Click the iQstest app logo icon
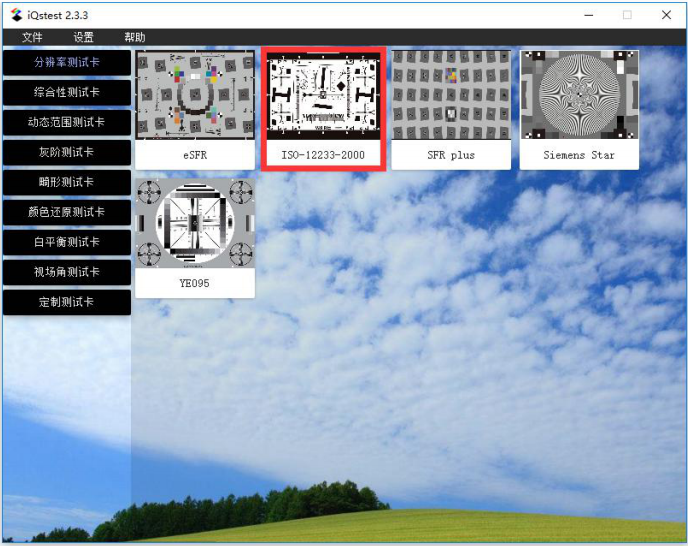The width and height of the screenshot is (688, 546). pyautogui.click(x=17, y=15)
